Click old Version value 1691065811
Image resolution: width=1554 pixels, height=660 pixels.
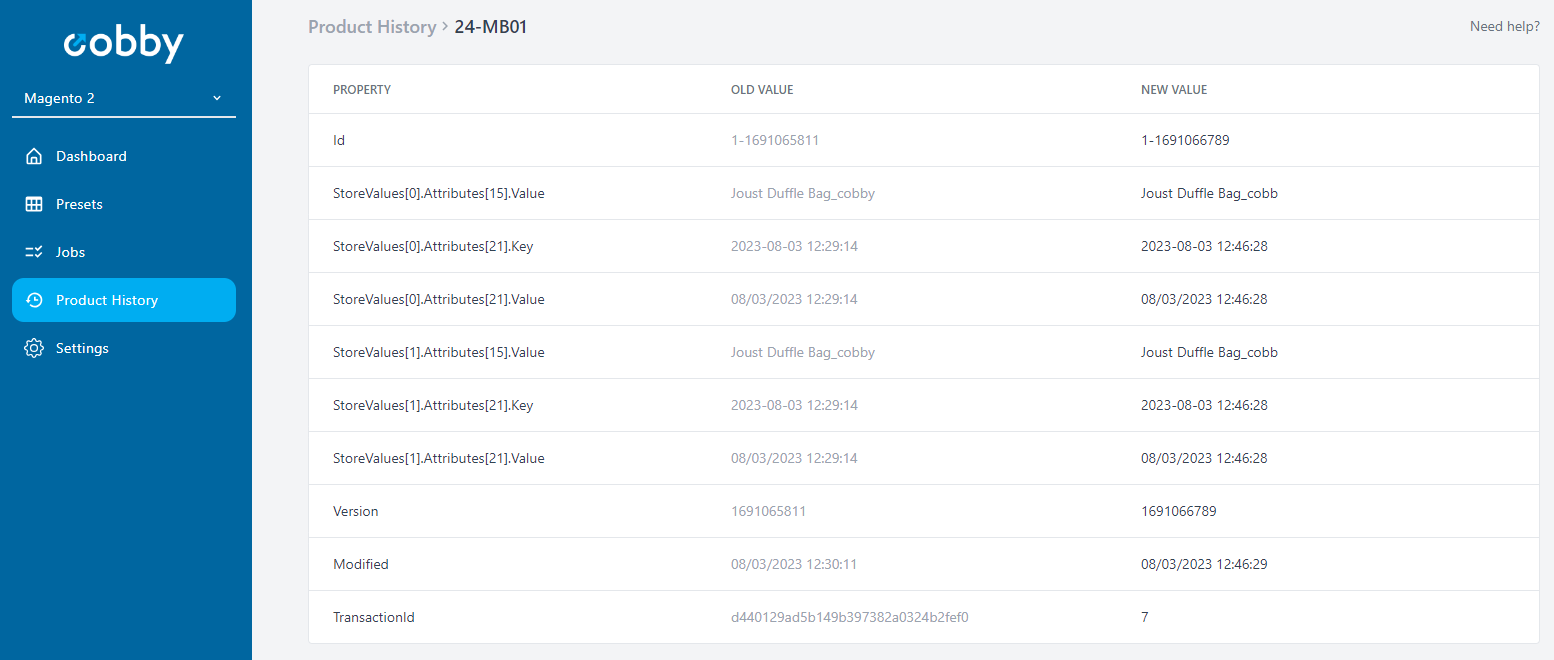click(769, 512)
